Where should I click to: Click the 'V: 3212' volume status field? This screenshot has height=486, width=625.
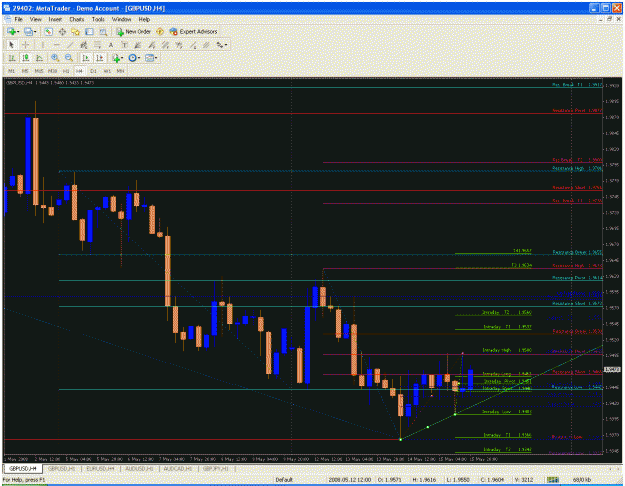(x=523, y=480)
